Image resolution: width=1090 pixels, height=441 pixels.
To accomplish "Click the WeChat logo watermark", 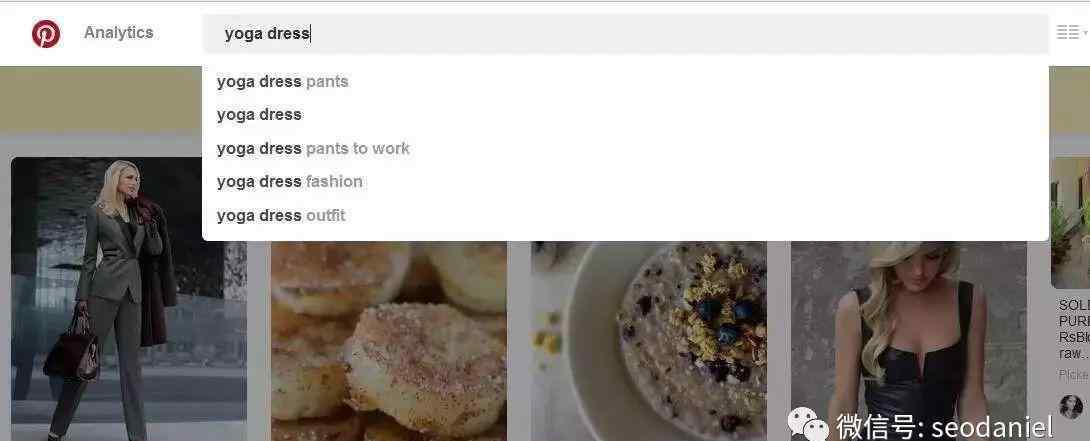I will pyautogui.click(x=807, y=424).
